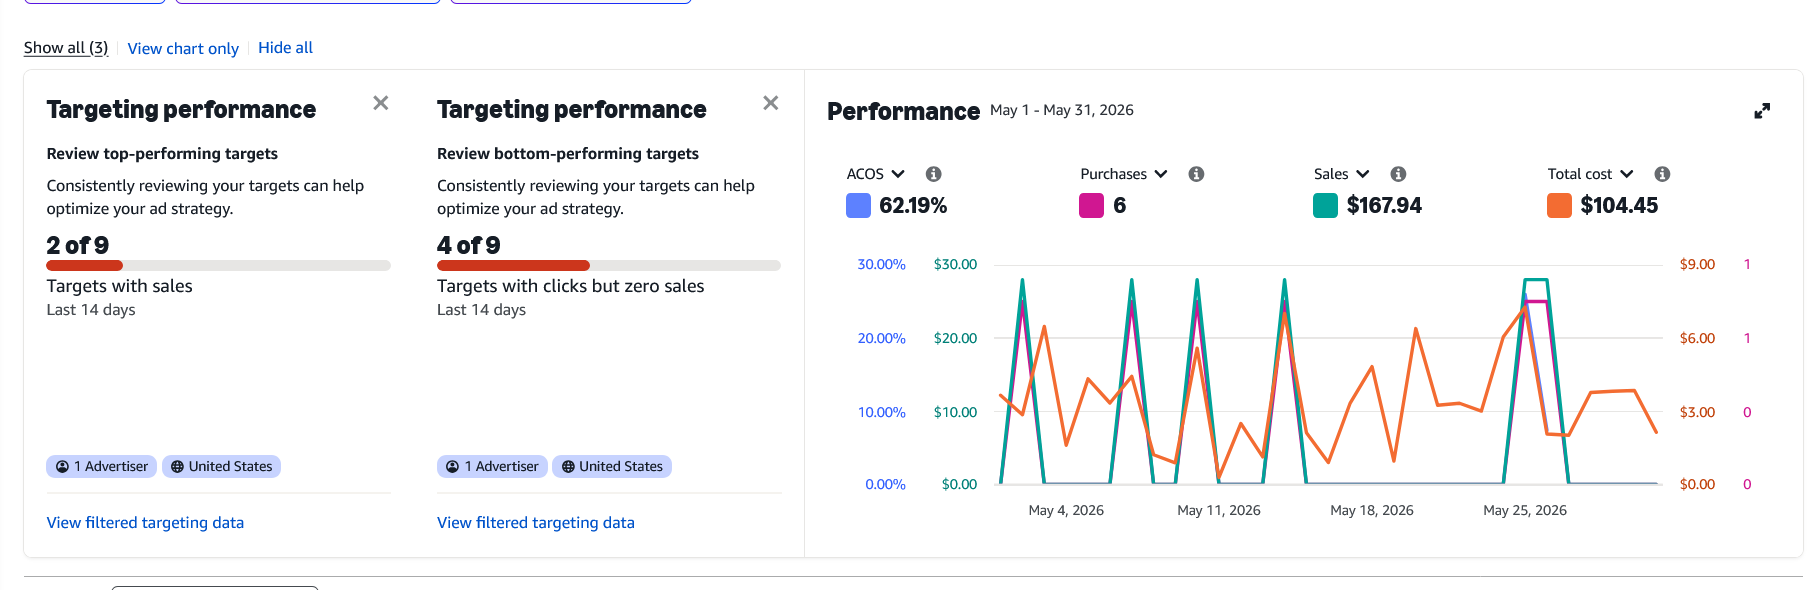Click 1 Advertiser chip under Targets with sales
1818x590 pixels.
(x=102, y=466)
